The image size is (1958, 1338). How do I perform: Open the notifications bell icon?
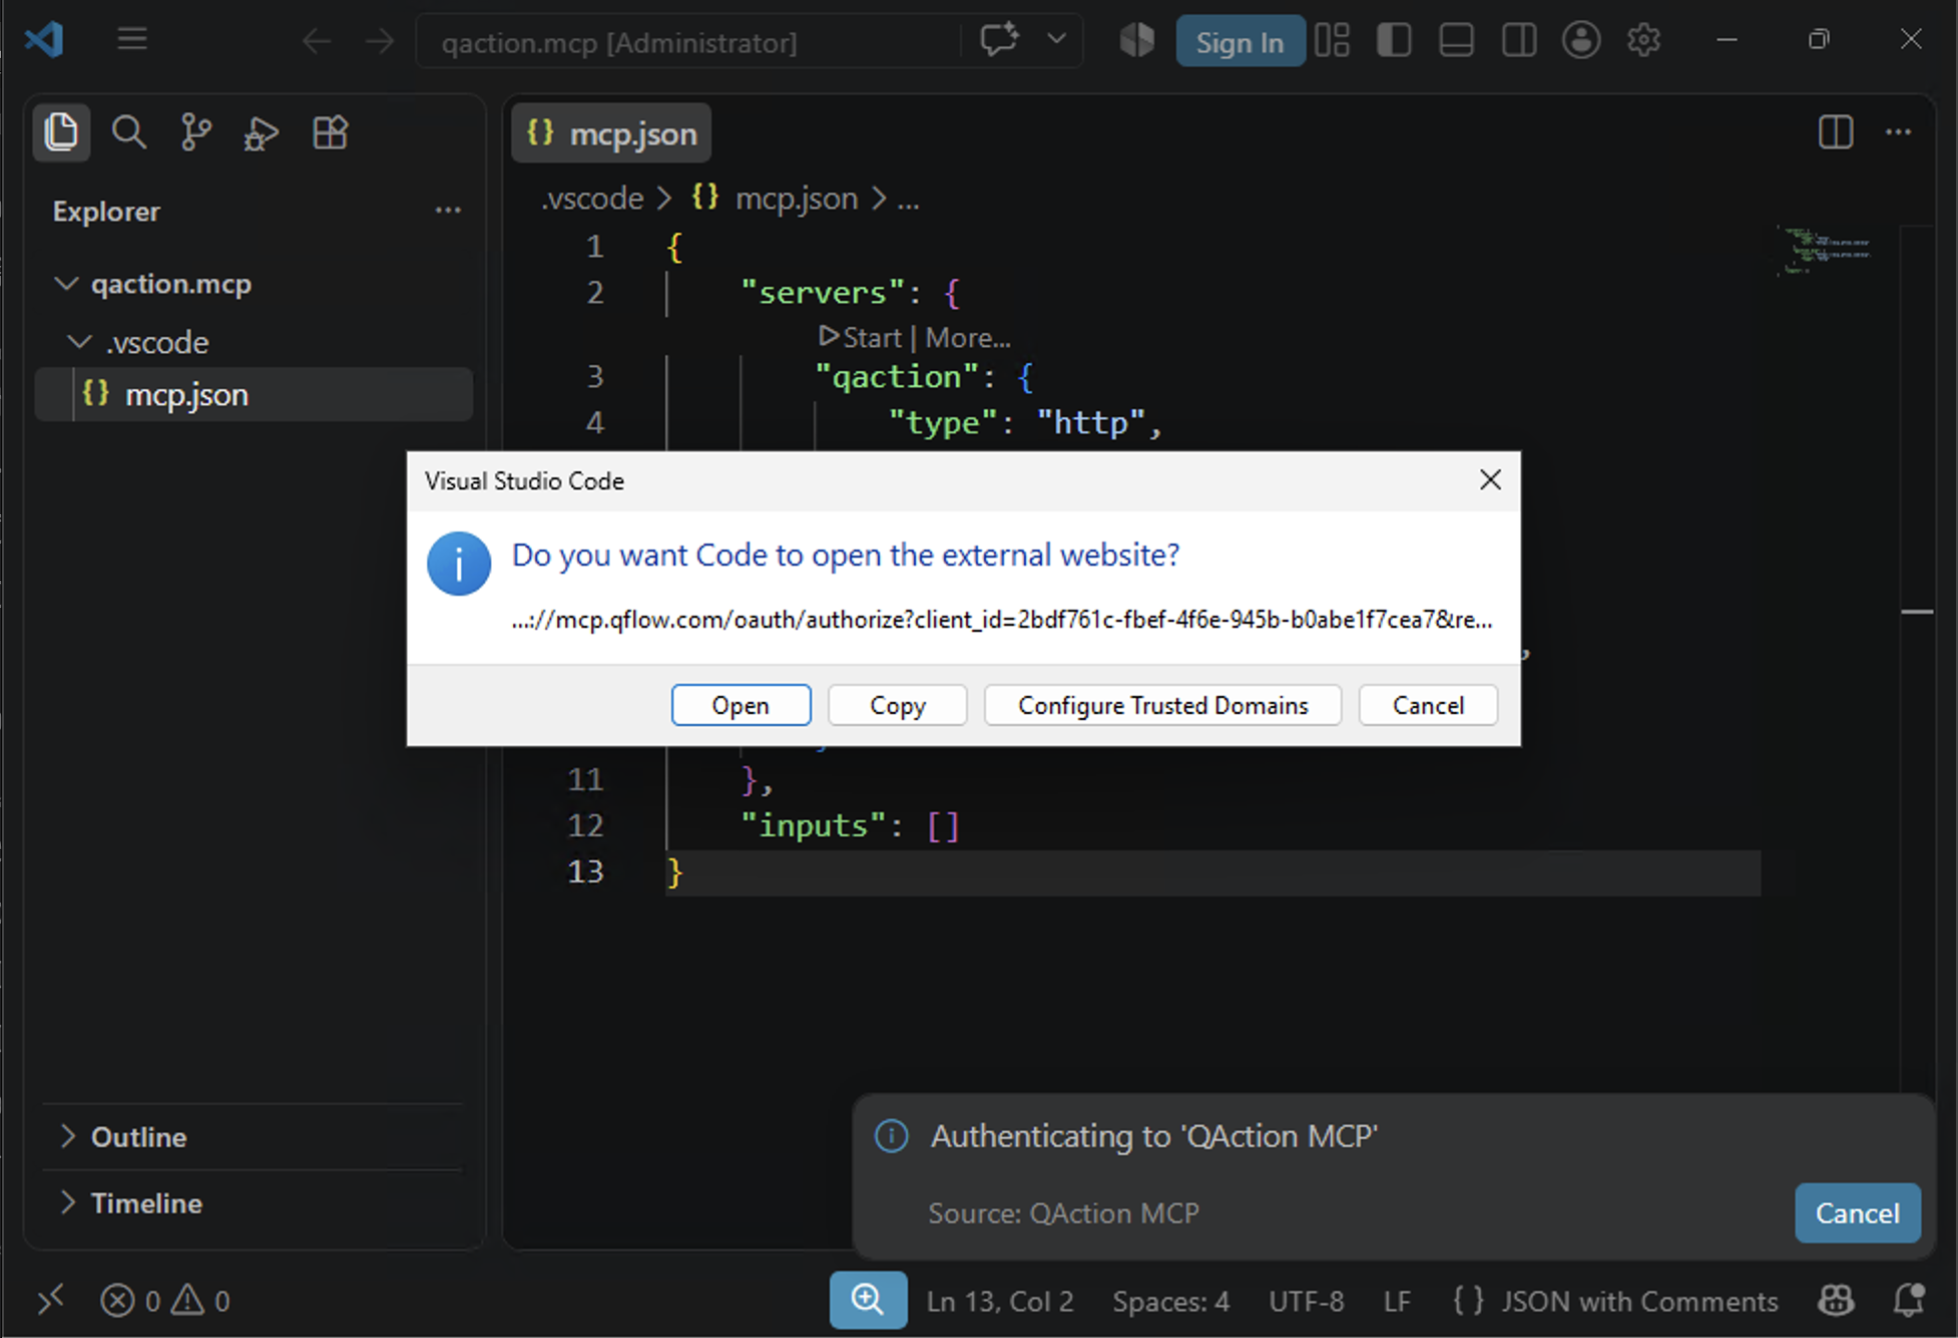click(1909, 1300)
